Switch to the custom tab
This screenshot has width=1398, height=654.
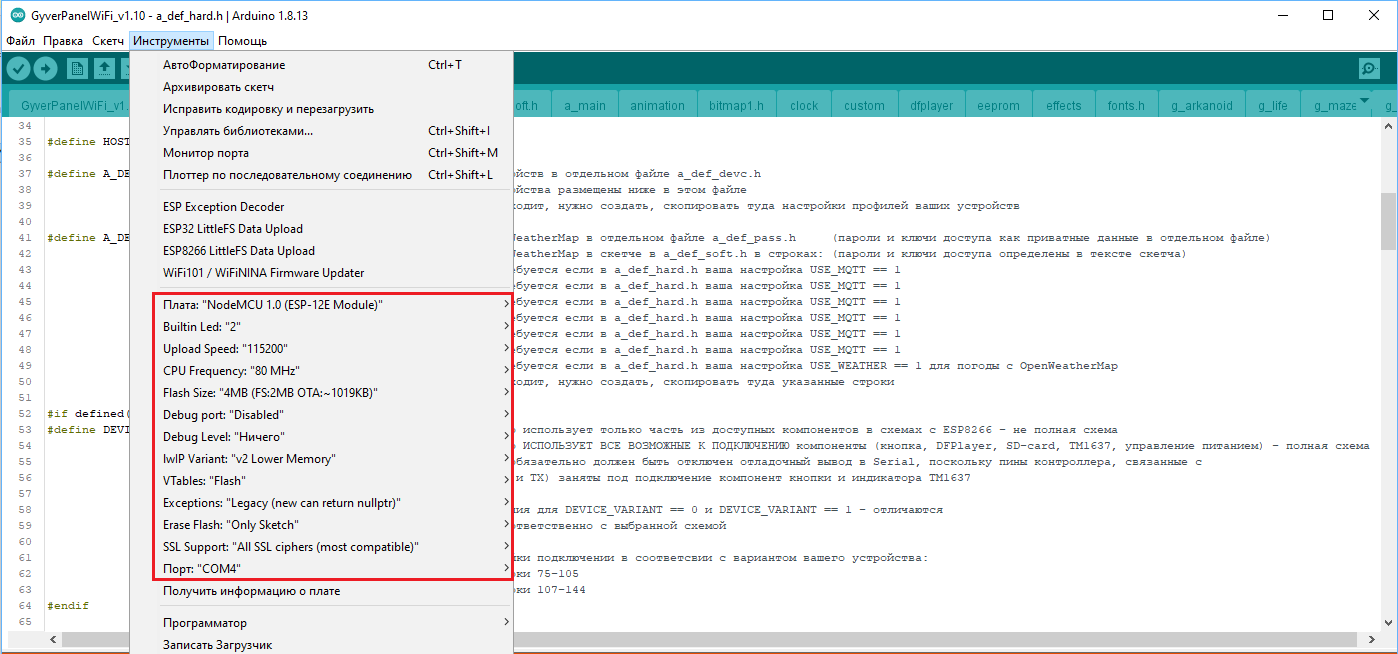click(864, 105)
